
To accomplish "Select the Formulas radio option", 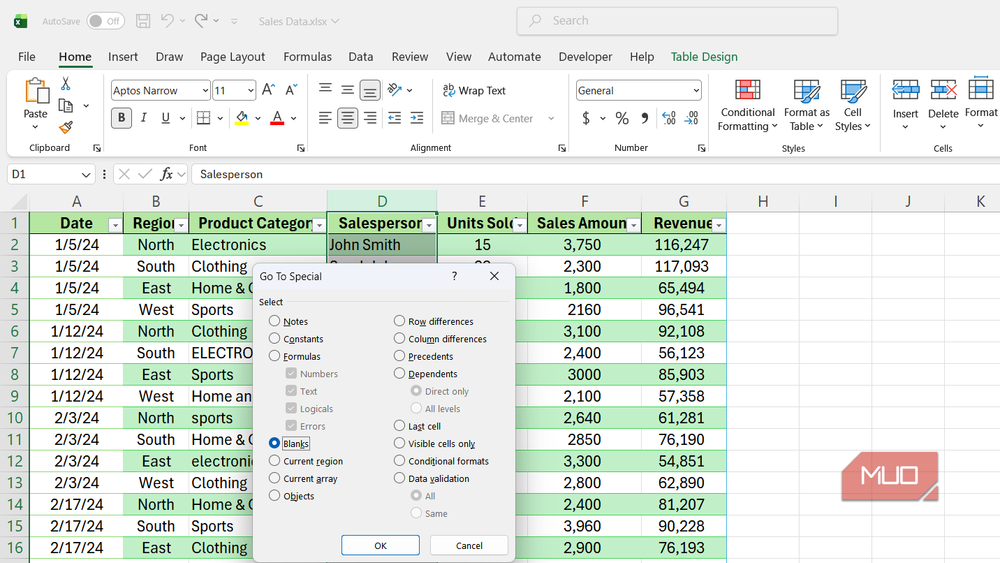I will (x=274, y=356).
